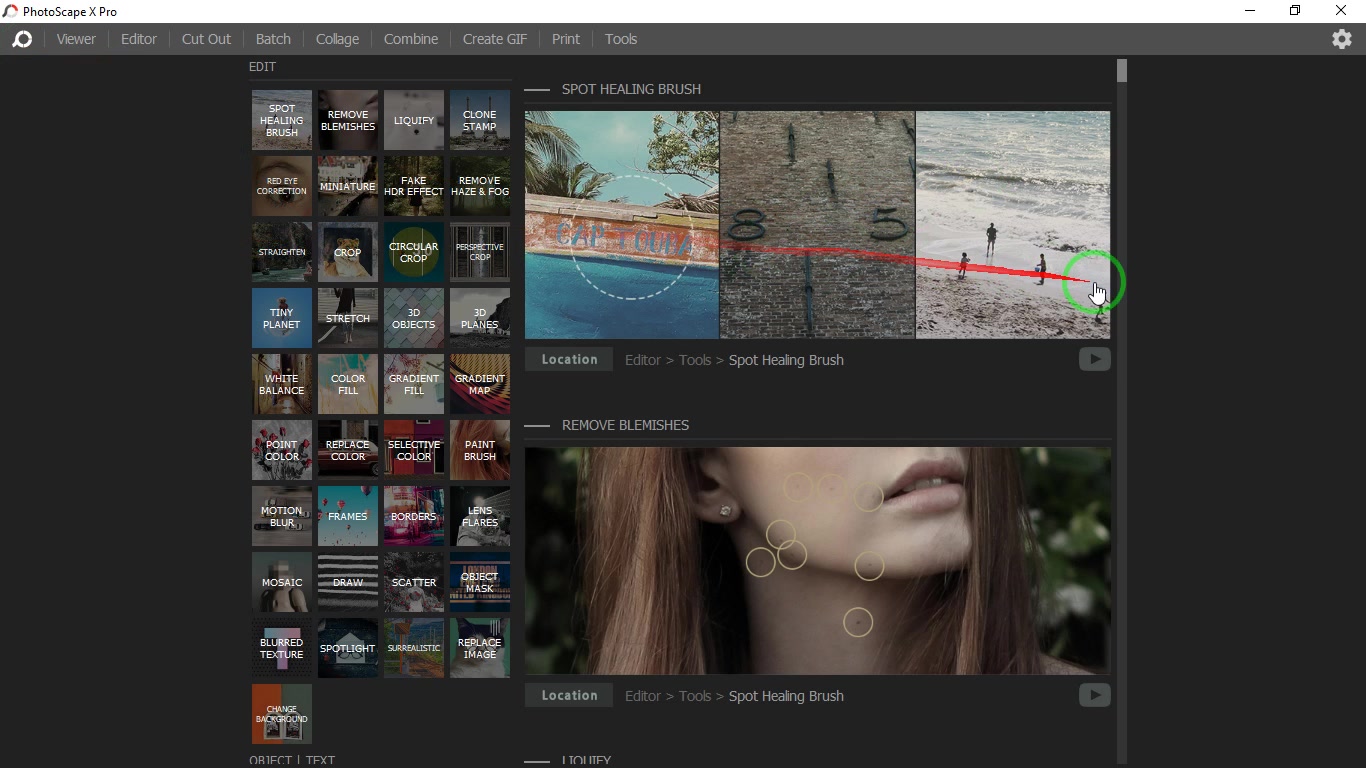Image resolution: width=1366 pixels, height=768 pixels.
Task: Click the REMOVE BLEMISHES section heading
Action: click(x=625, y=425)
